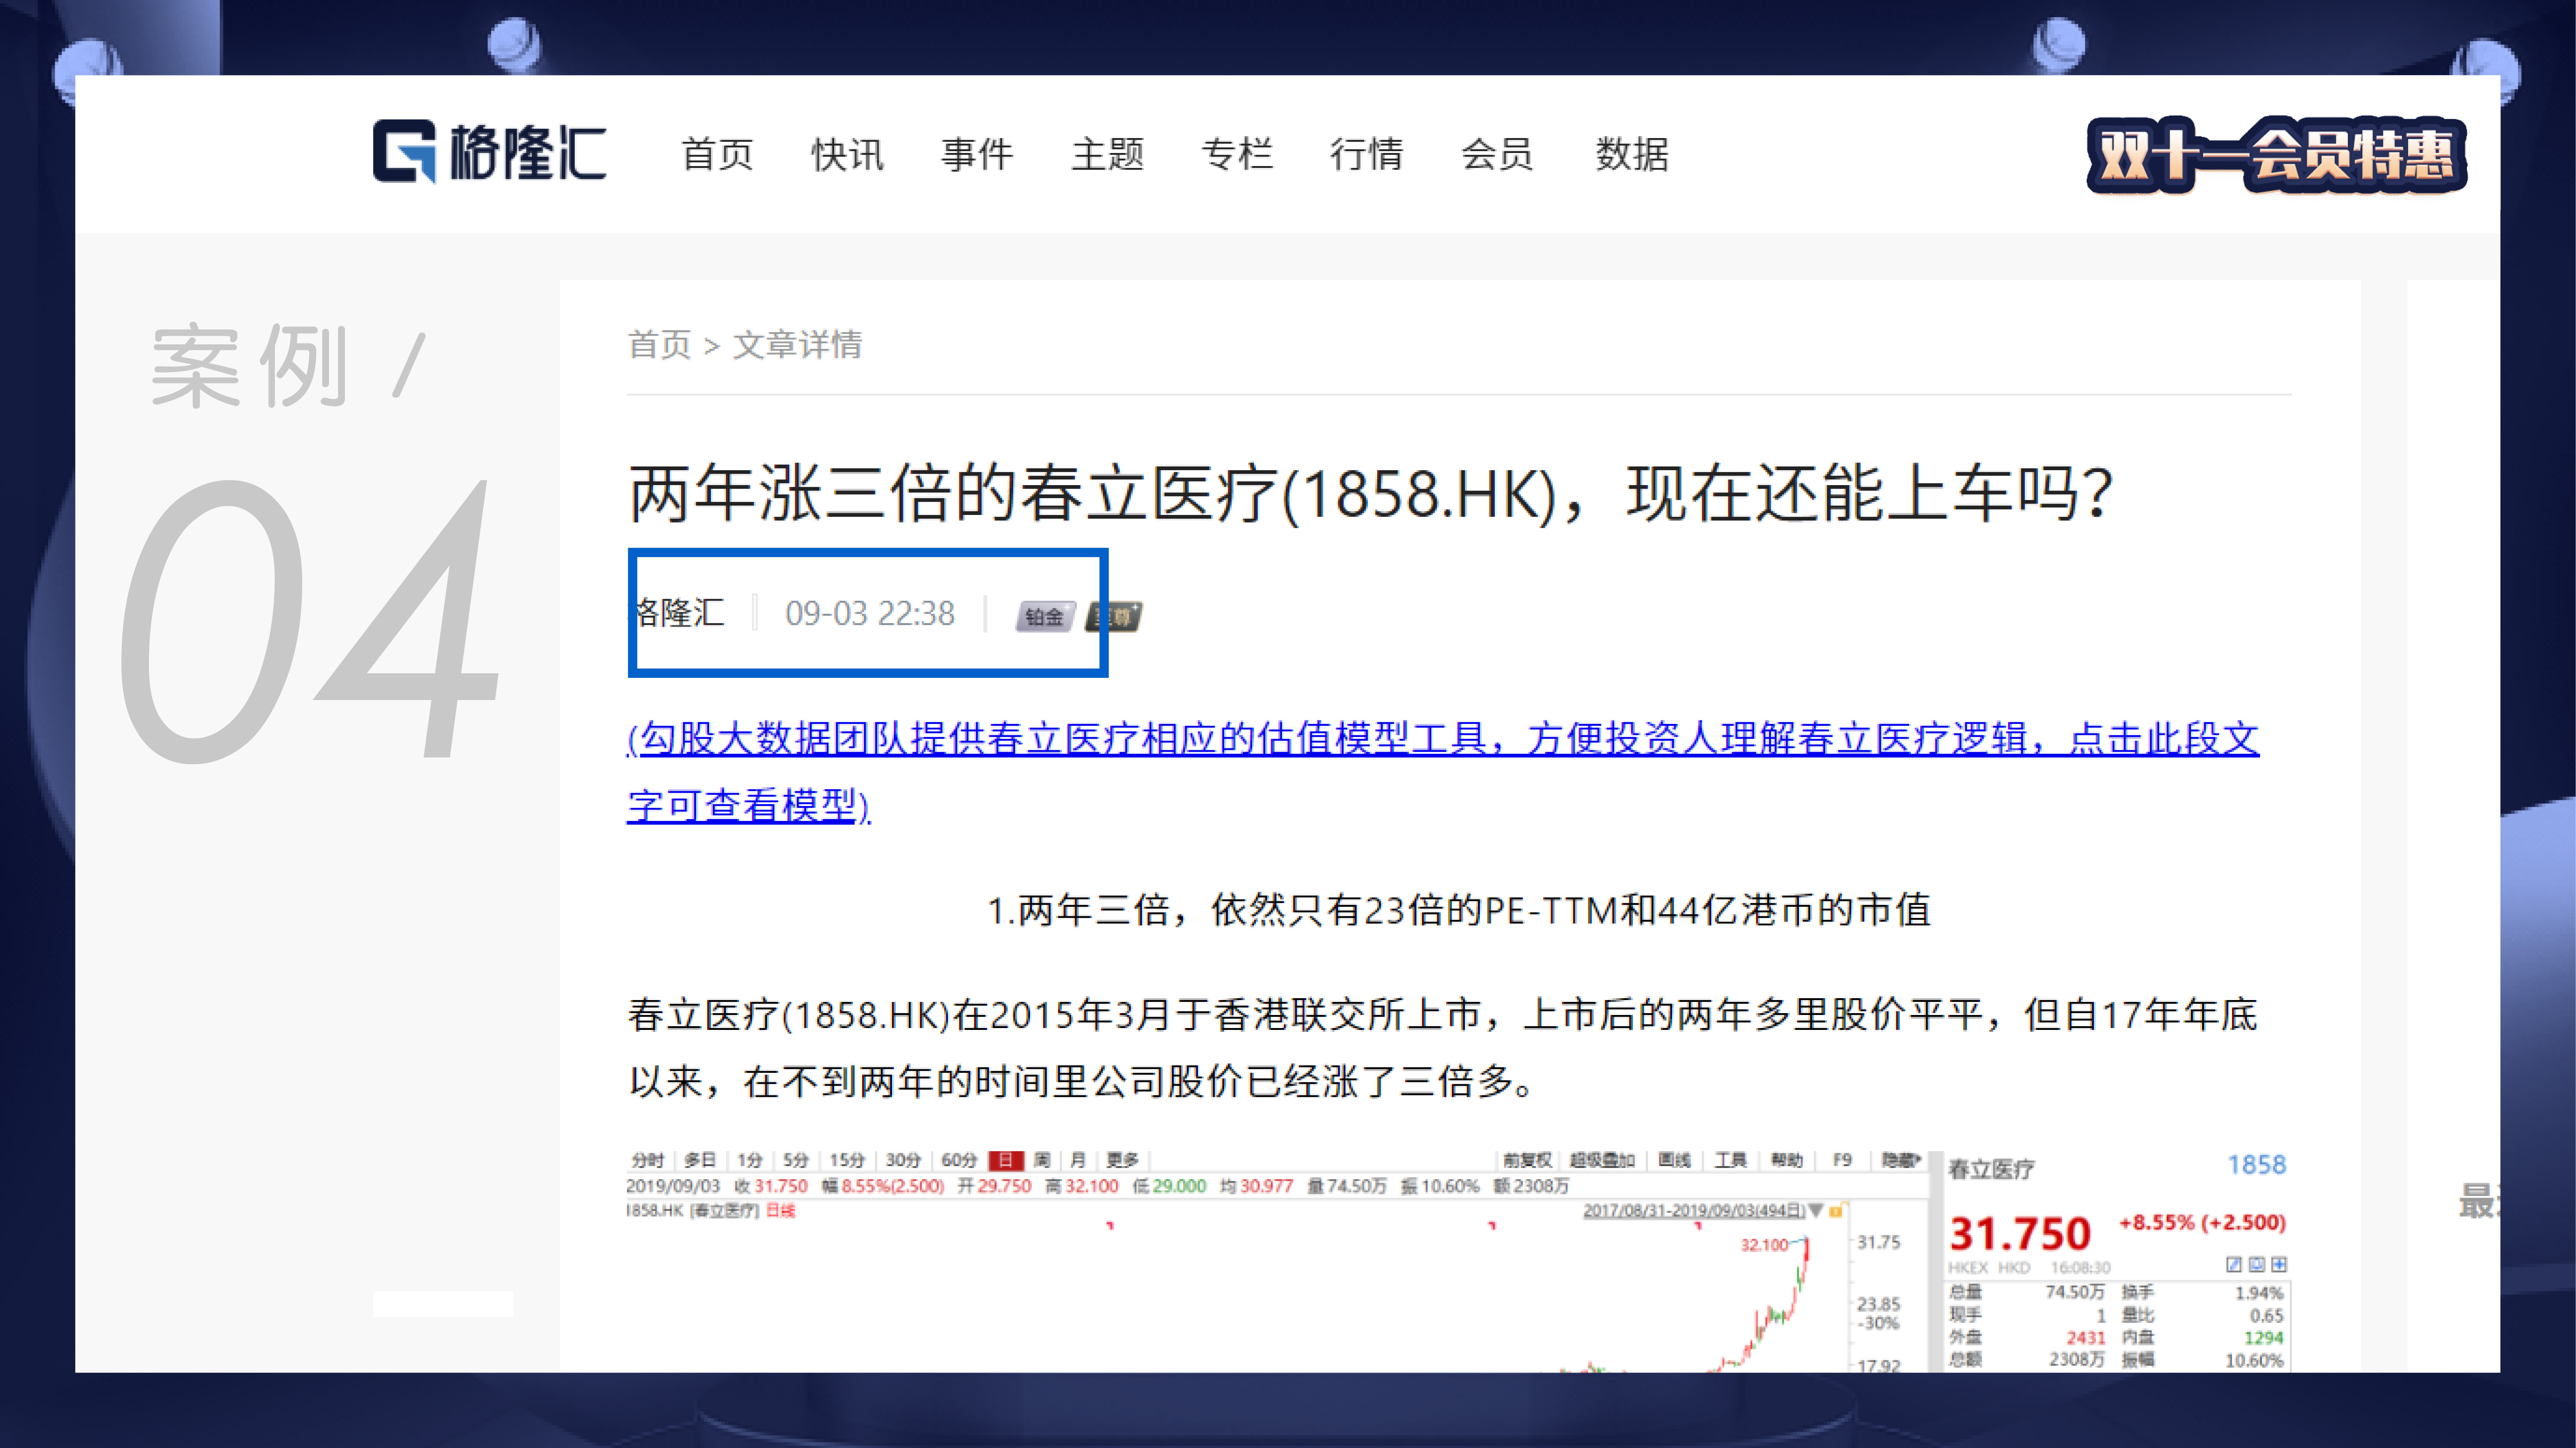
Task: Click the article title about 春立医疗(1858.HK)
Action: pos(1370,494)
